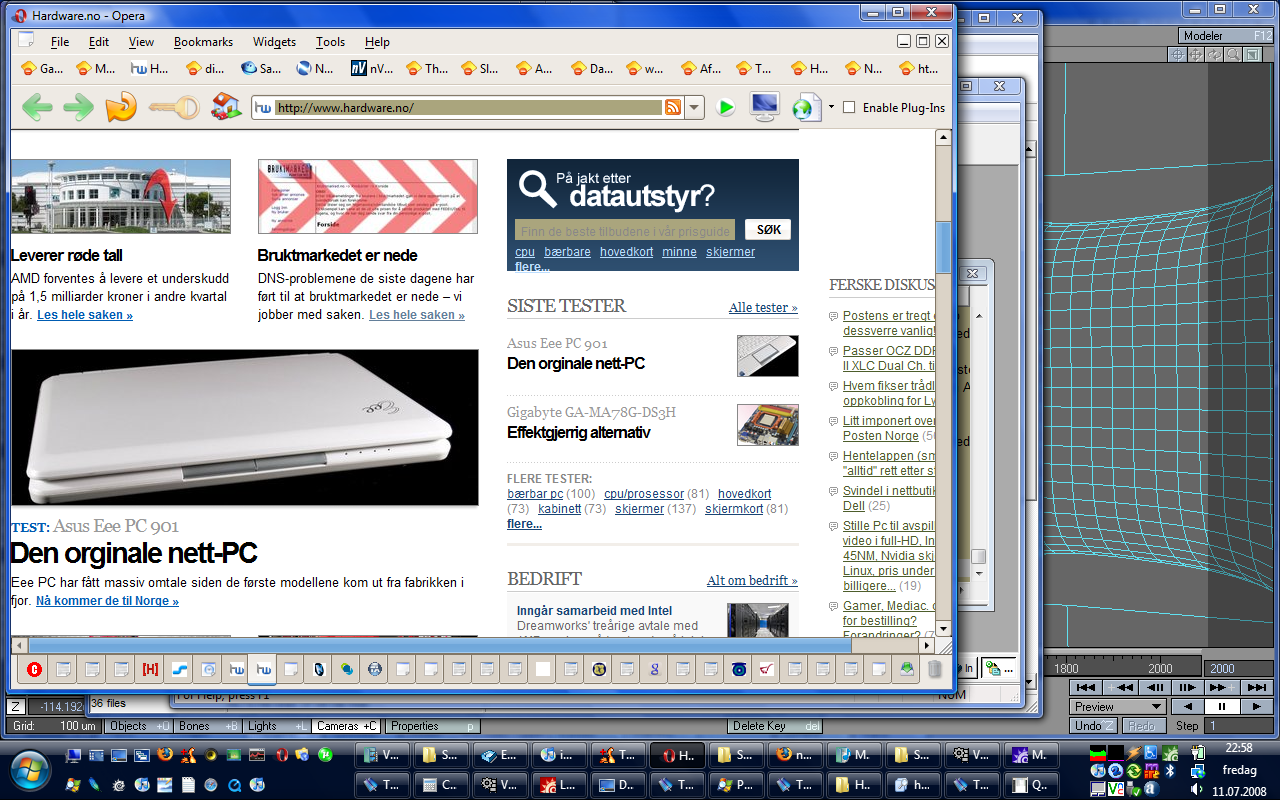Image resolution: width=1280 pixels, height=800 pixels.
Task: Open the 'Alt om bedrift »' link
Action: pos(752,581)
